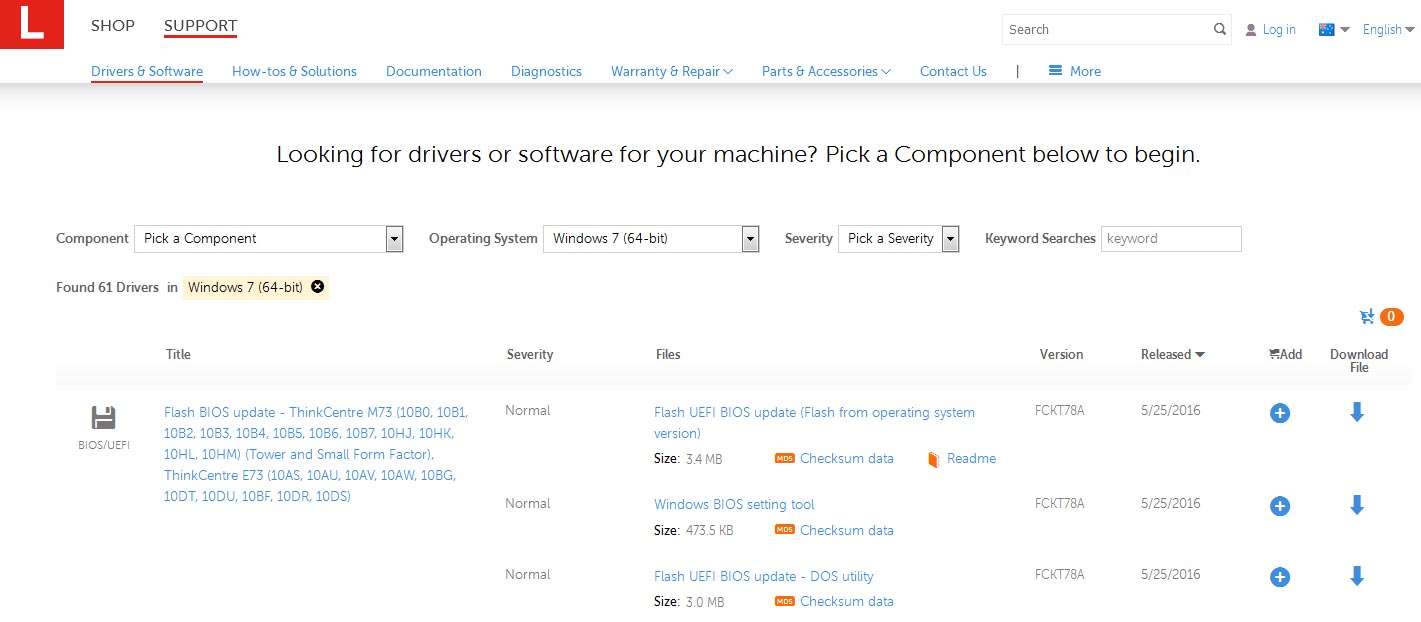Click the FCKT78A version of Windows BIOS setting tool
Screen dimensions: 1421x622
1060,504
